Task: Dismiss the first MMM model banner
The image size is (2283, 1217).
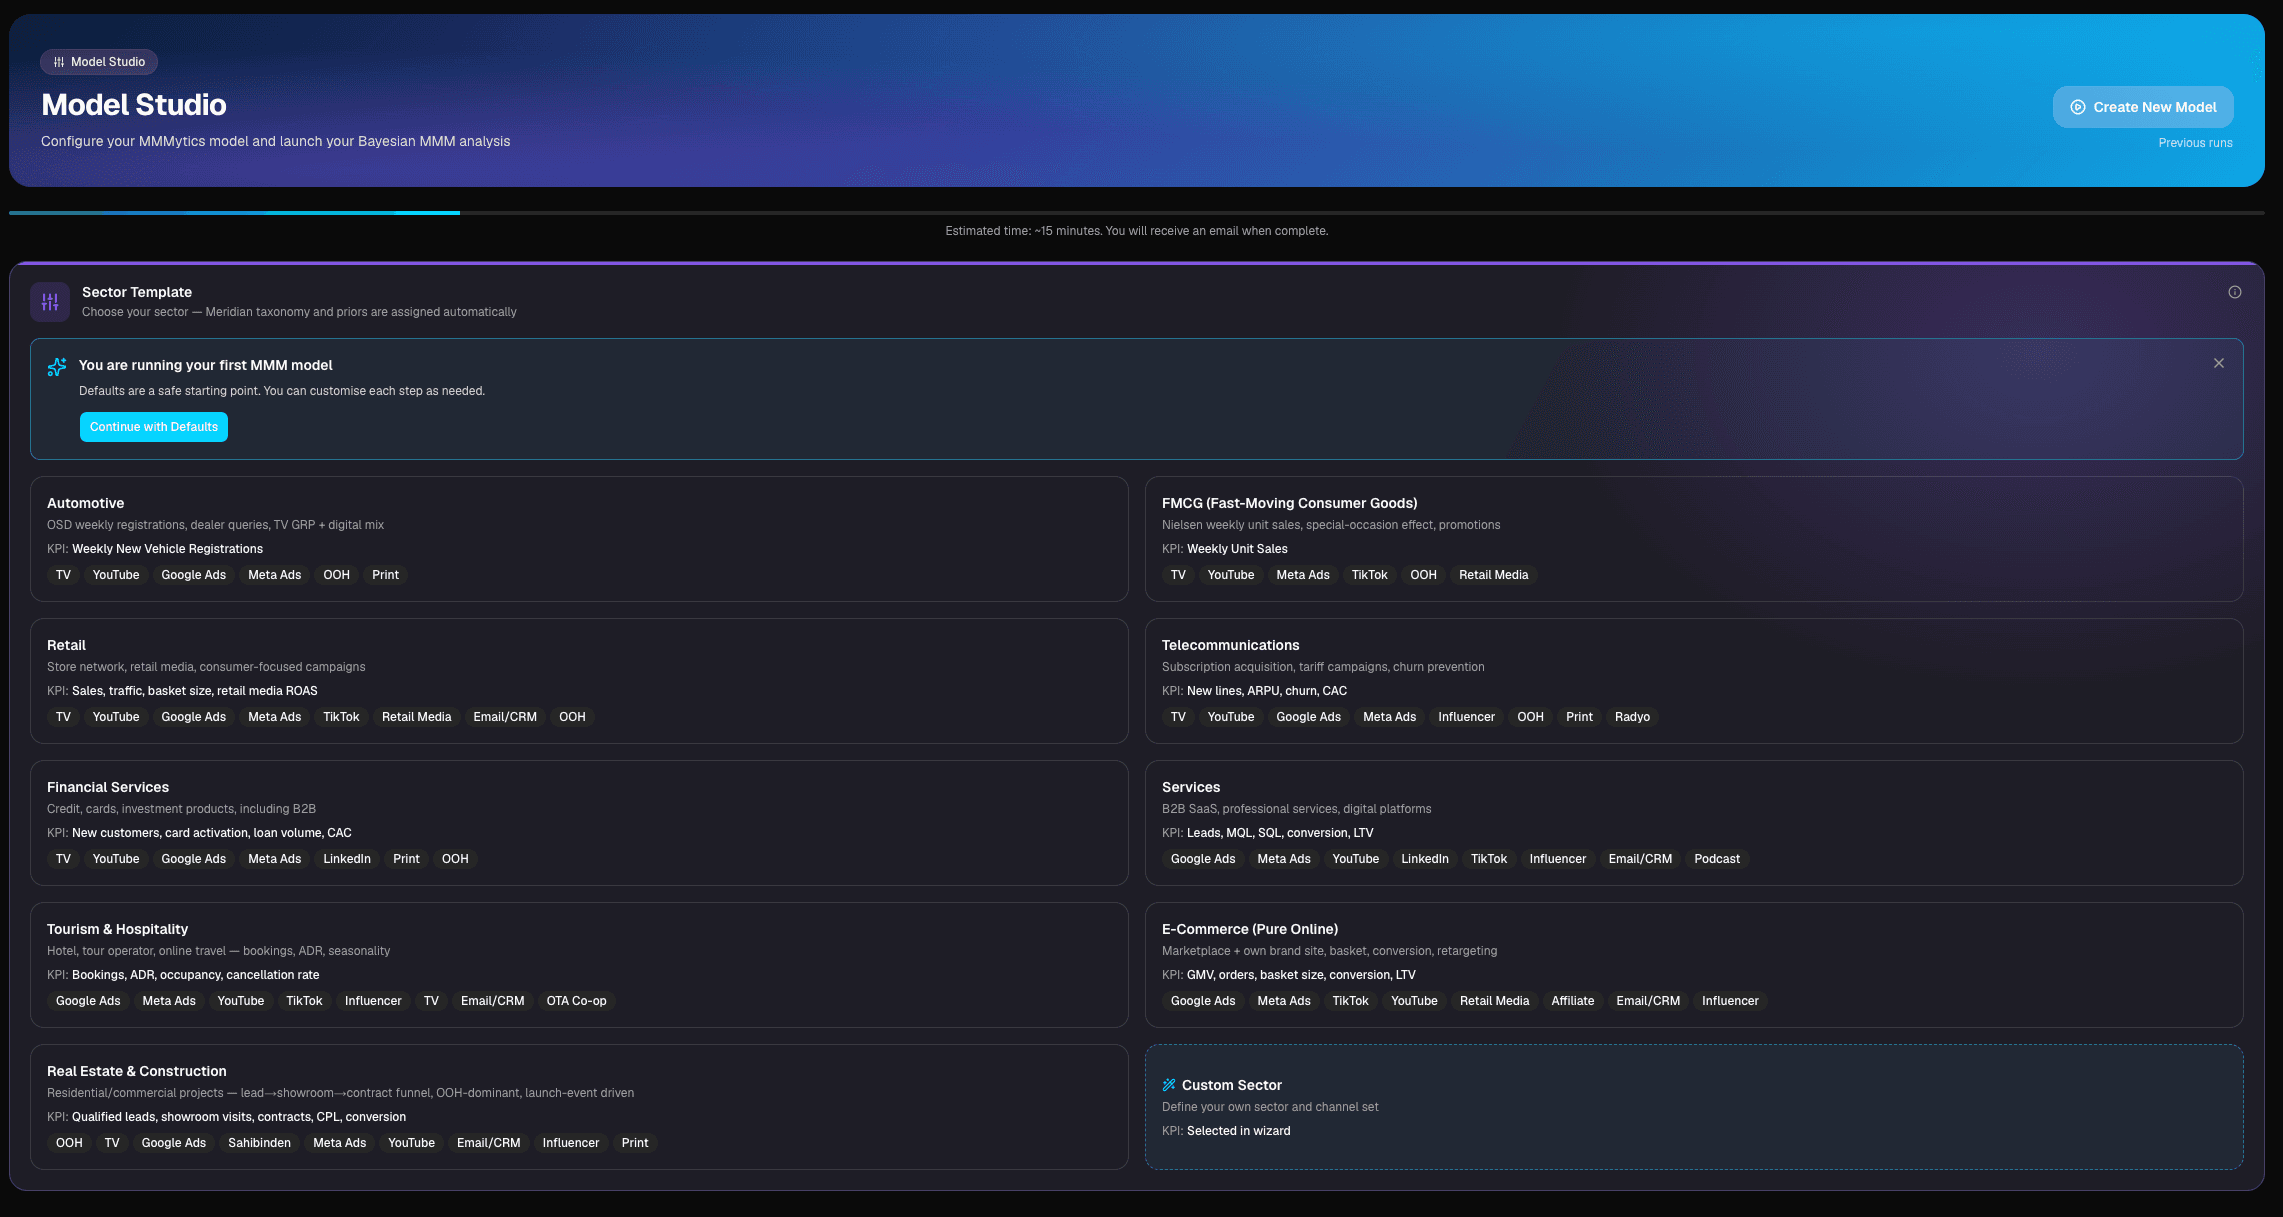Action: [x=2218, y=363]
